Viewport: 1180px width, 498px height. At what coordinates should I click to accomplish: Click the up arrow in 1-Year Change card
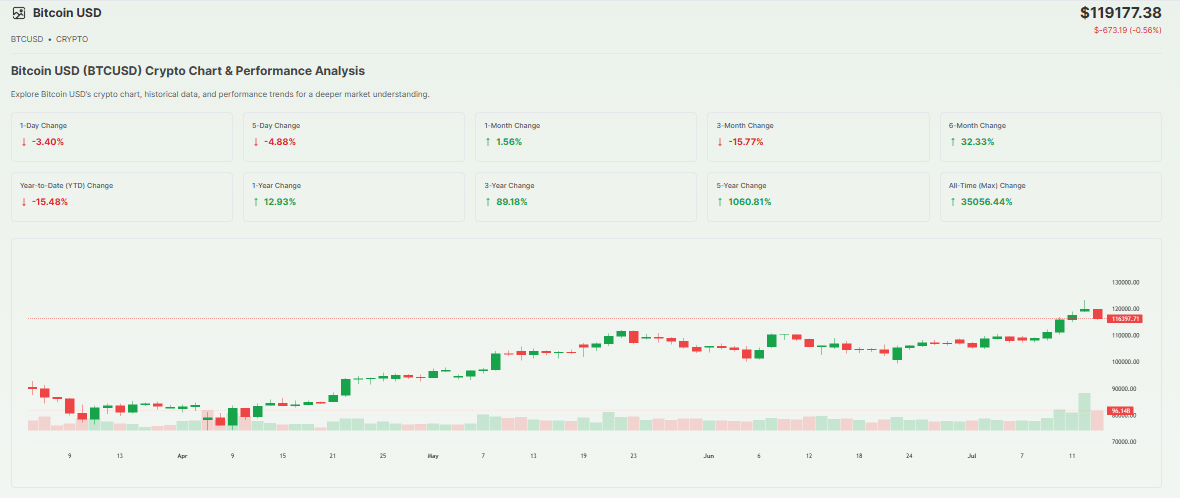[256, 202]
